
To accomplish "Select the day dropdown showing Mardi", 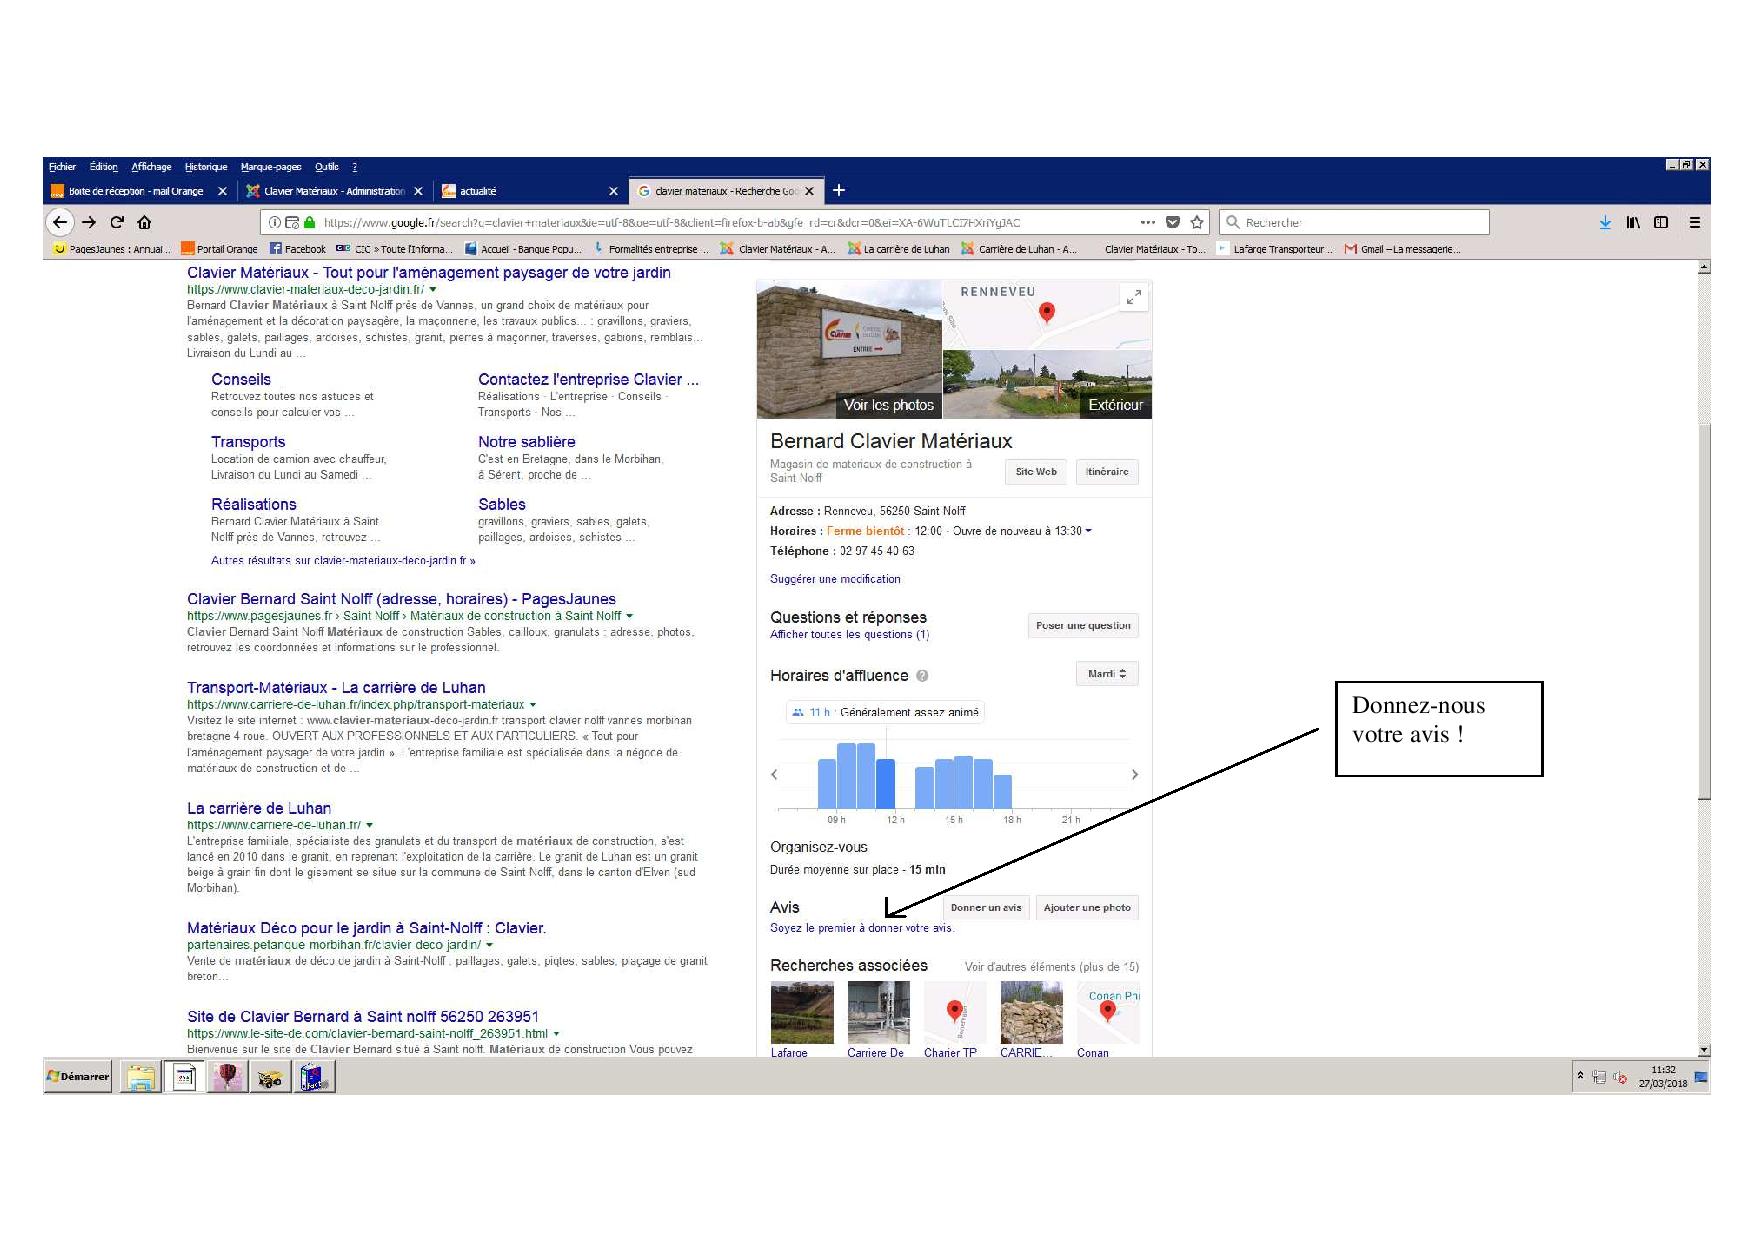I will coord(1107,674).
